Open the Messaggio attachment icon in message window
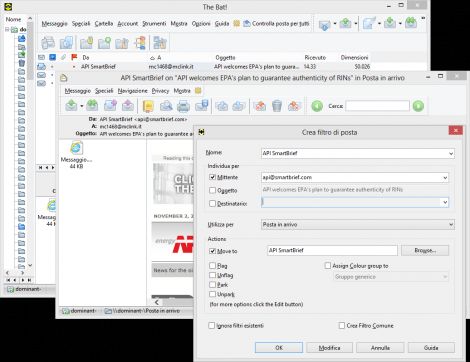The image size is (470, 362). click(x=76, y=148)
